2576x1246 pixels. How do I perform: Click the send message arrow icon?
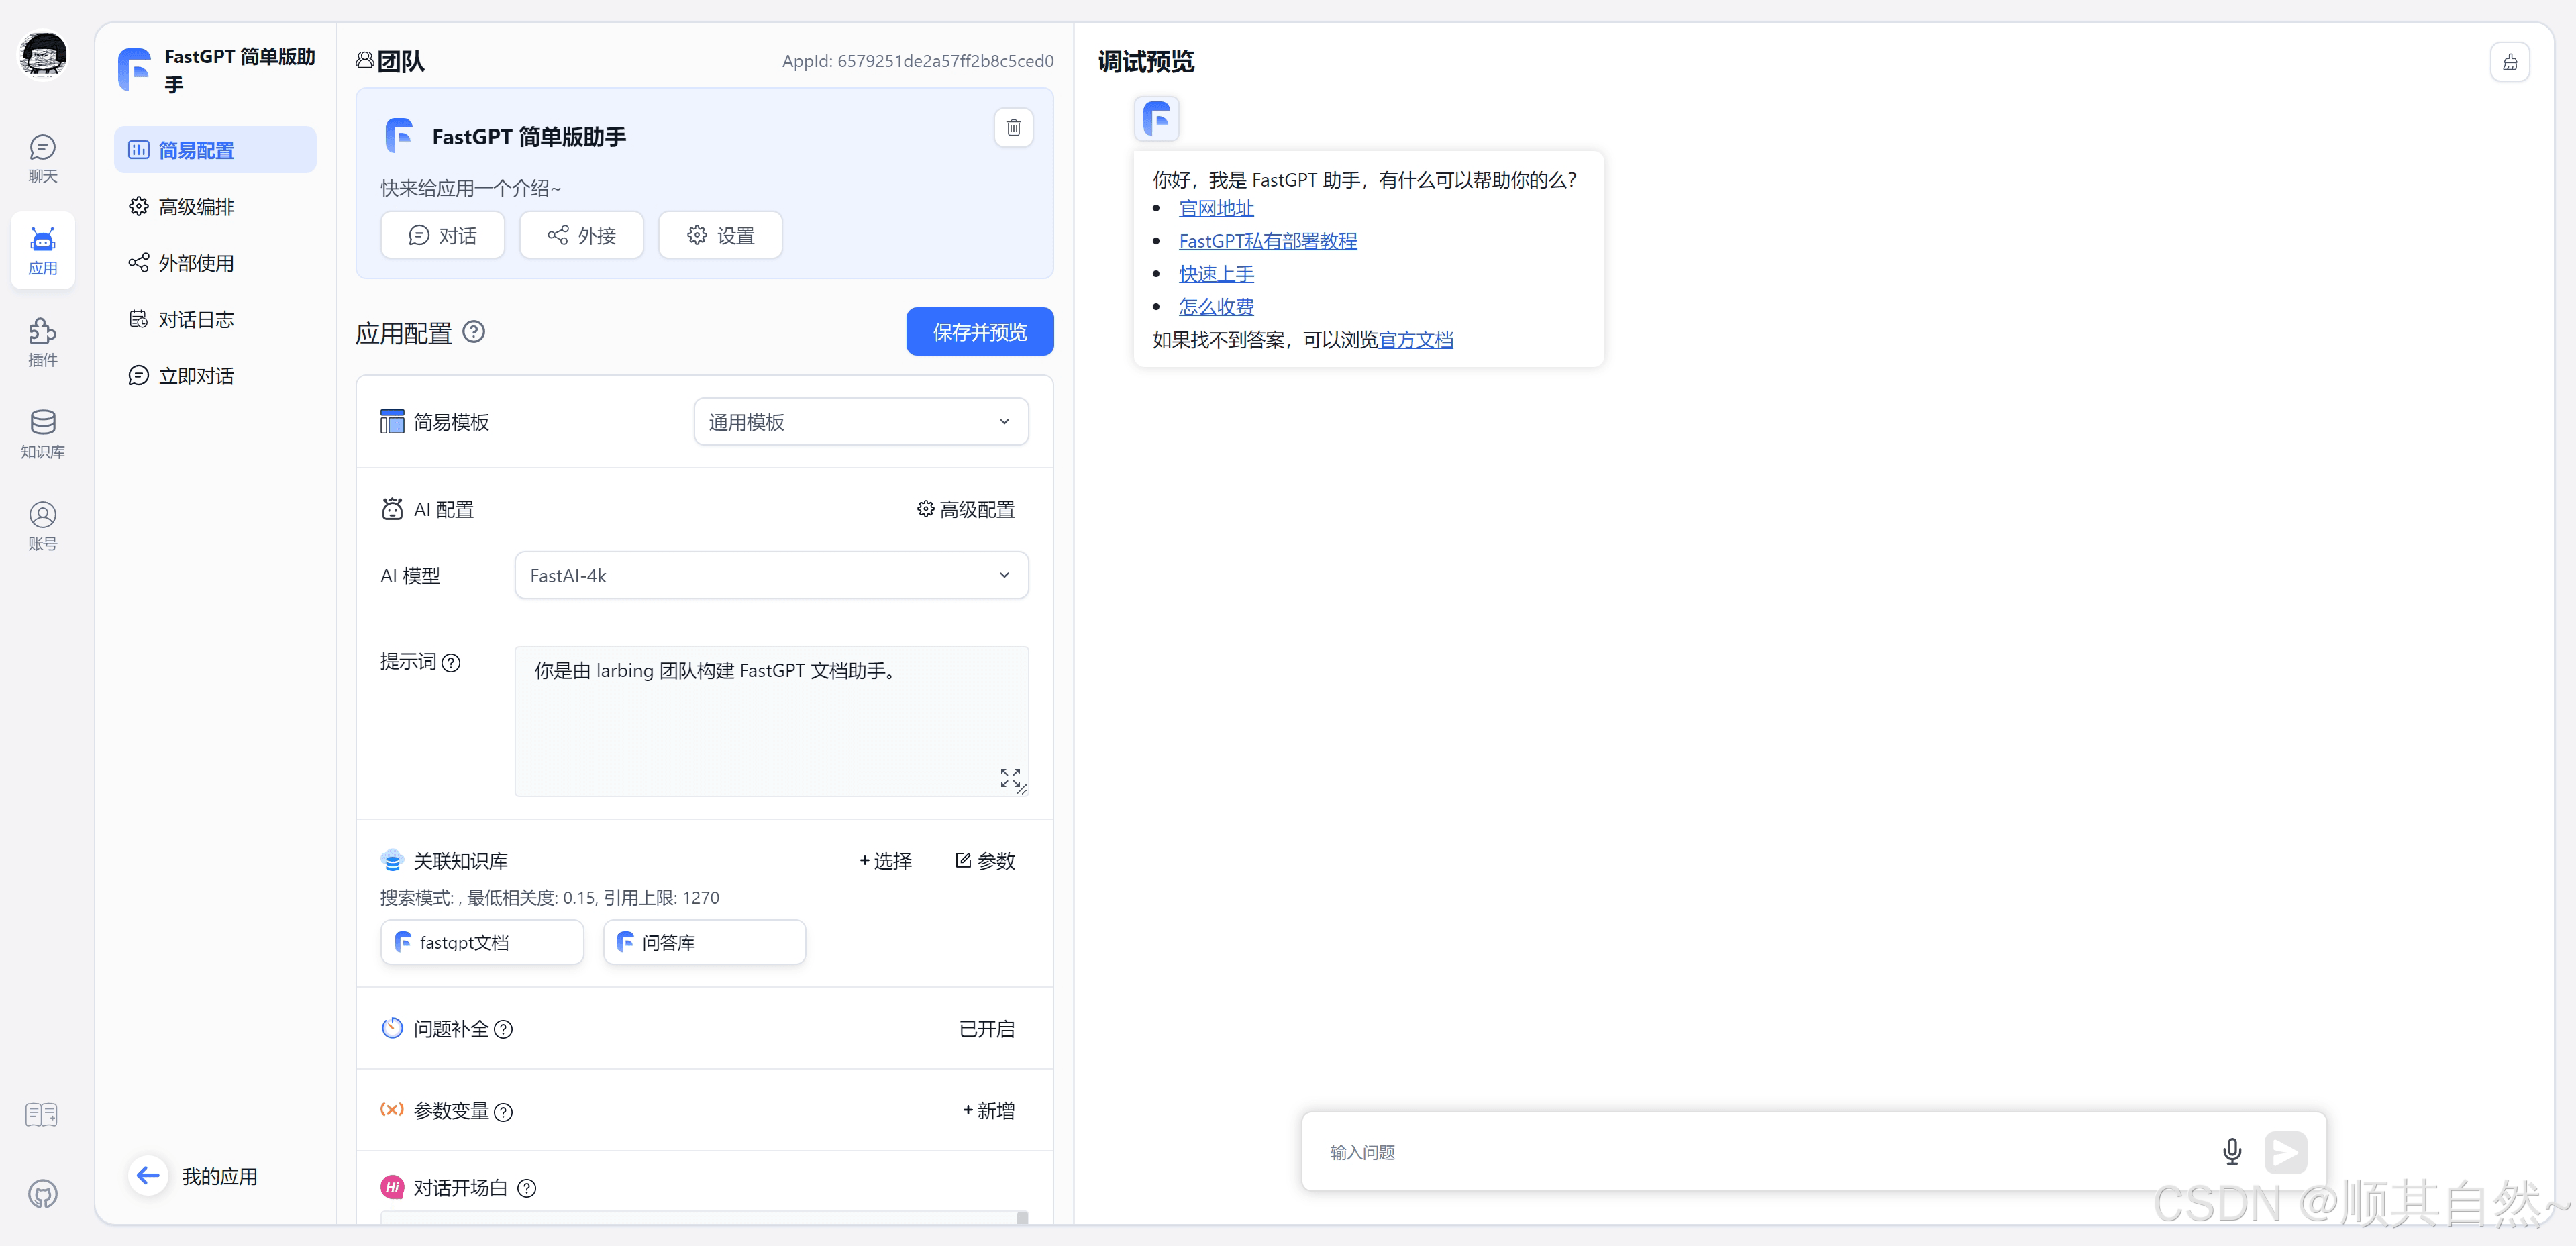click(2285, 1152)
